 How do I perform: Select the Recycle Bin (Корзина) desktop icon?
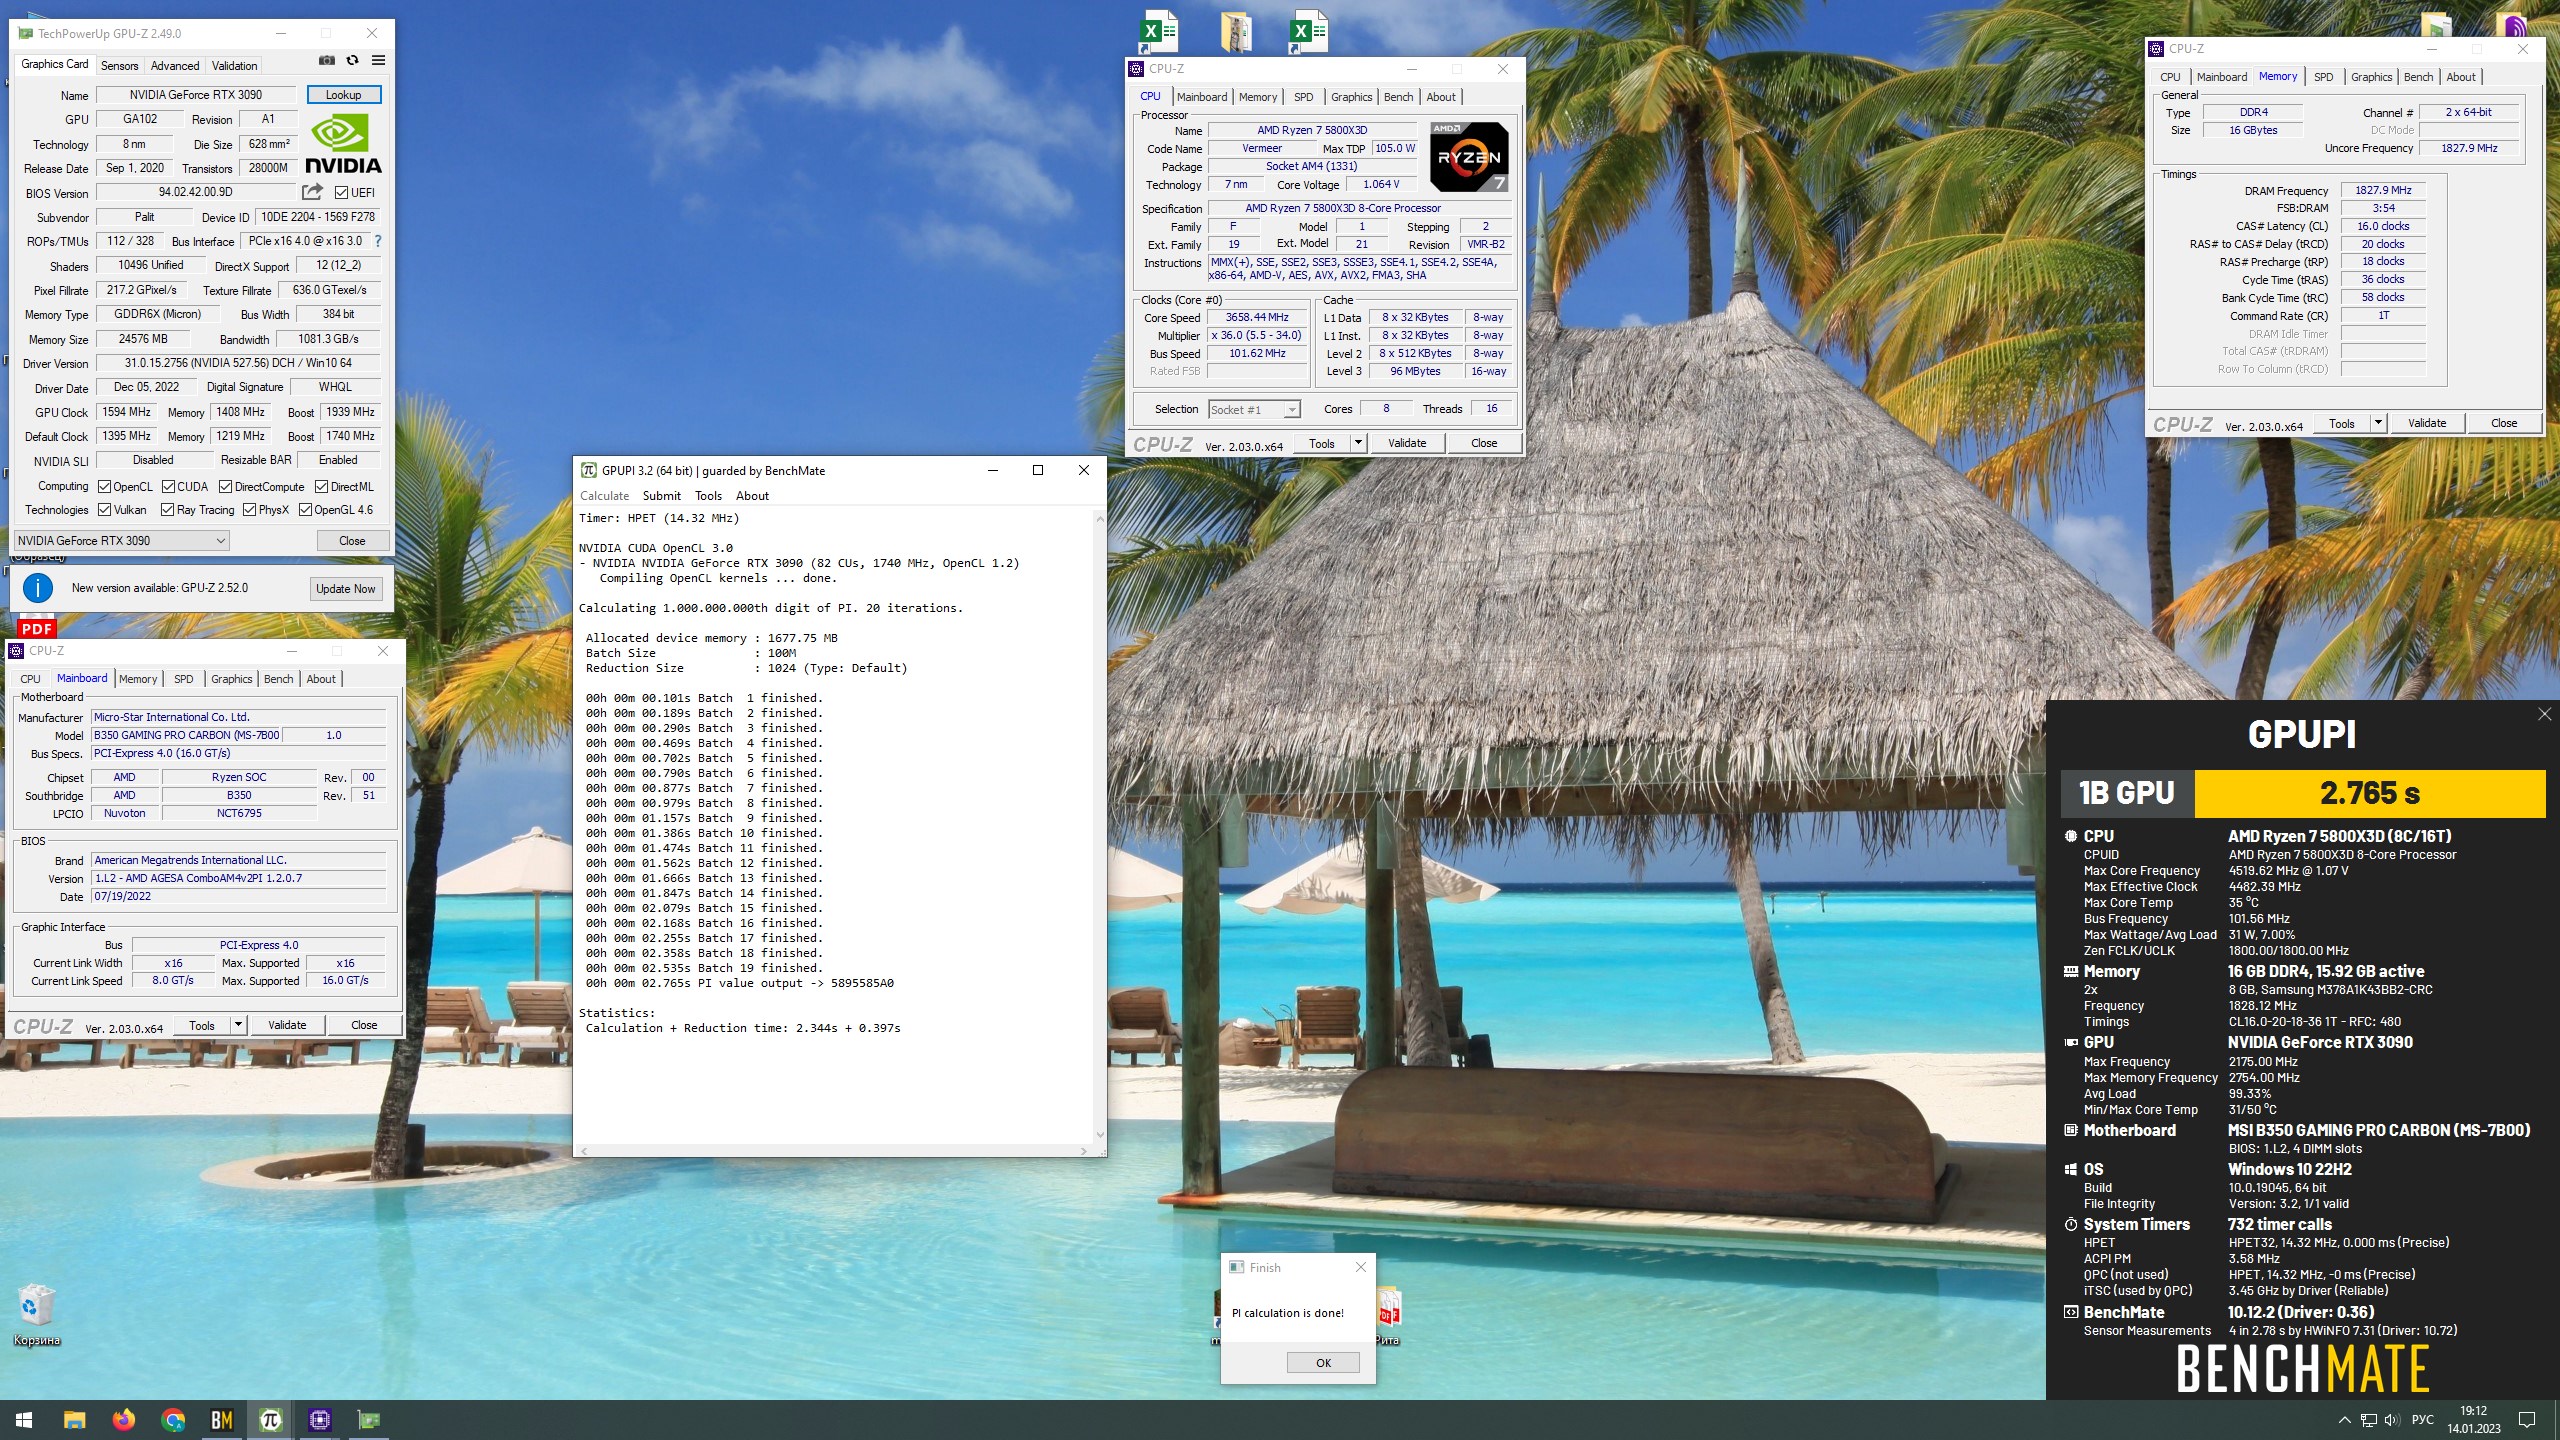(x=37, y=1315)
